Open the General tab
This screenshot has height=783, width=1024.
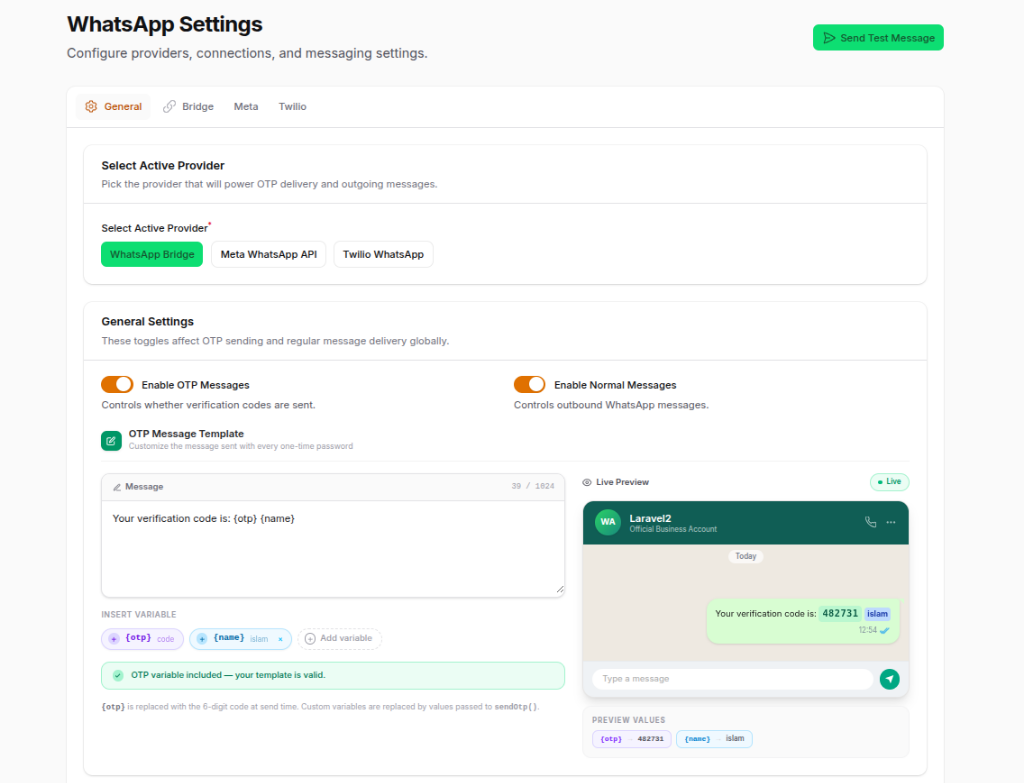[x=113, y=106]
